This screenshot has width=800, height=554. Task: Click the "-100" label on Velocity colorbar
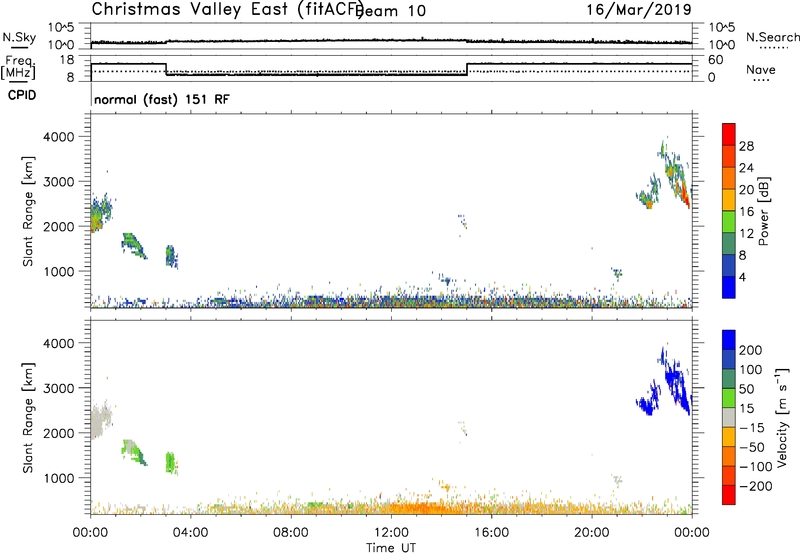(x=755, y=467)
